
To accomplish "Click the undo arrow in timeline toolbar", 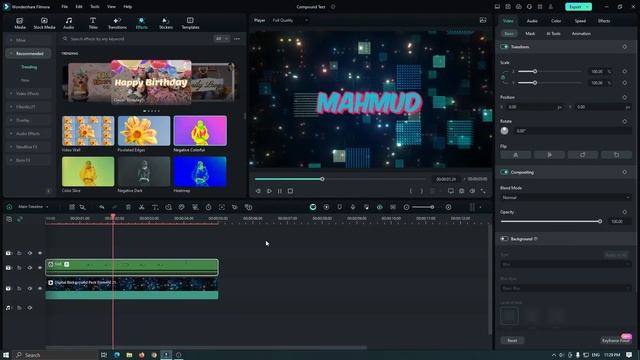I will tap(102, 207).
